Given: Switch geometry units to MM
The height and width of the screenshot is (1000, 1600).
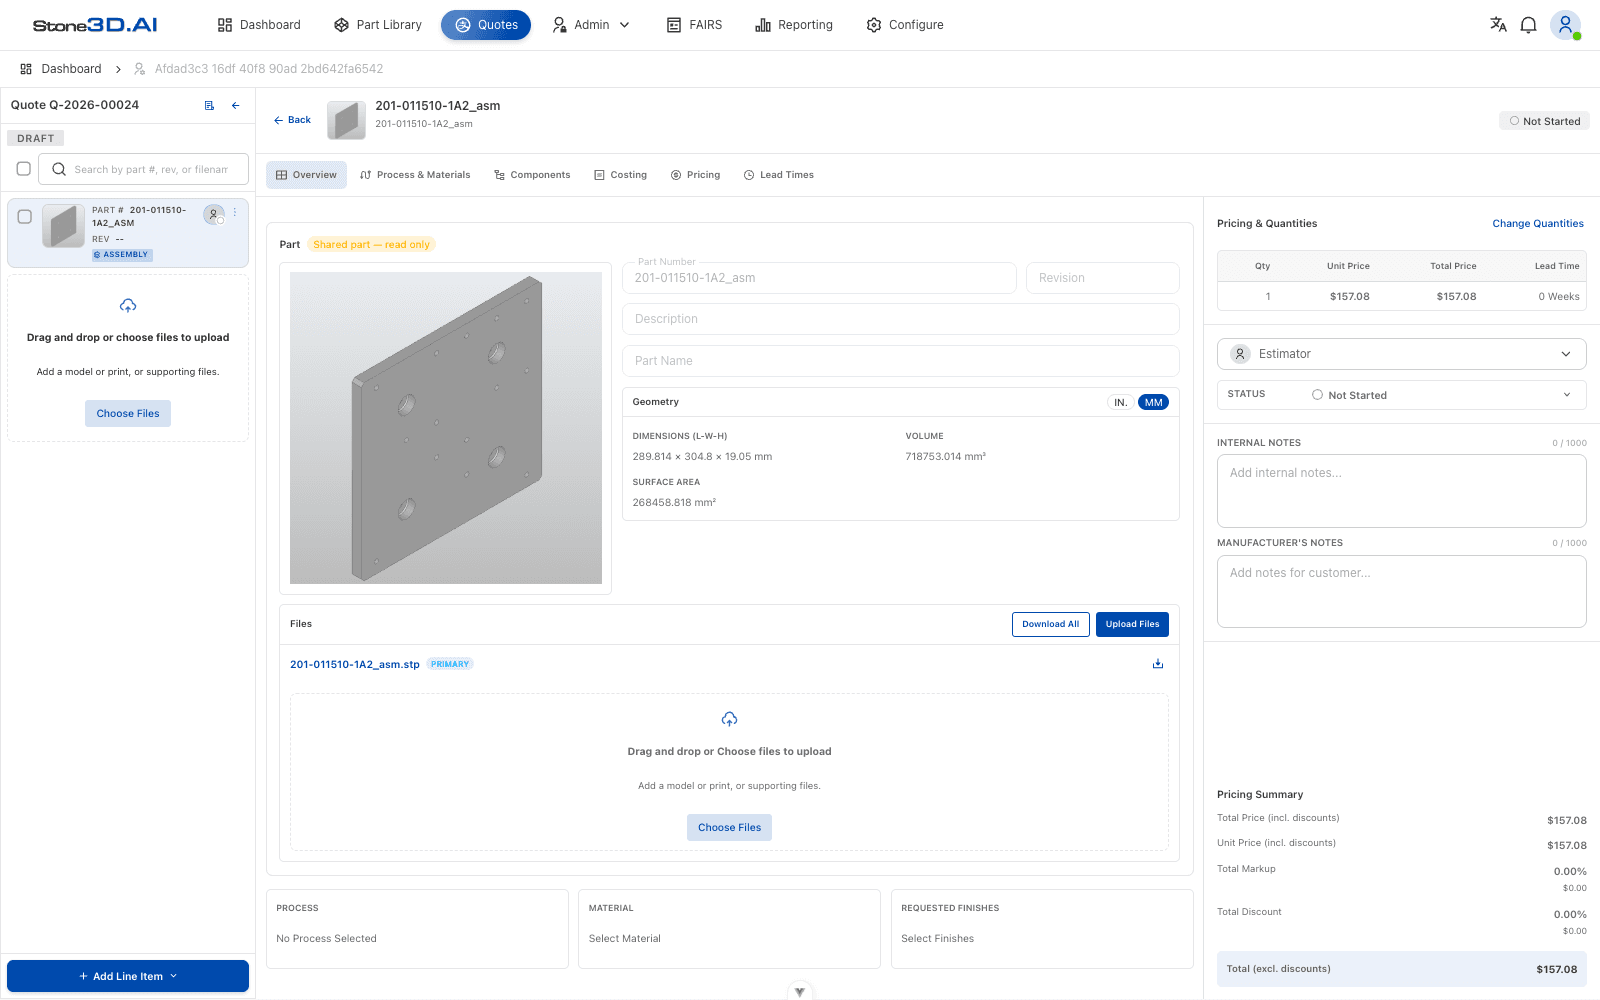Looking at the screenshot, I should (x=1153, y=402).
